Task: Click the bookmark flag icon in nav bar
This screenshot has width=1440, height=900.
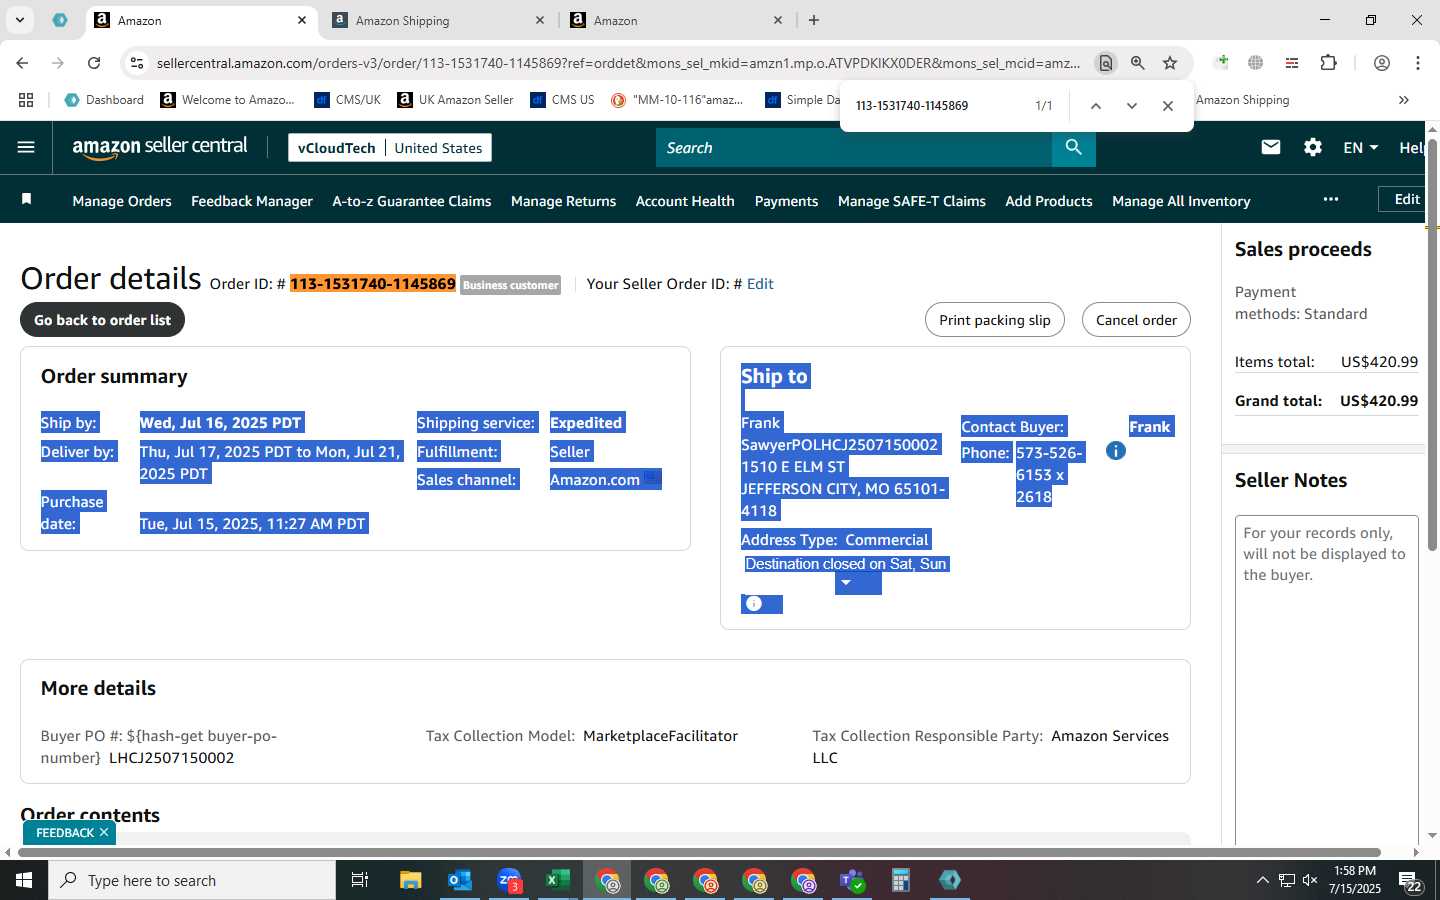Action: coord(27,200)
